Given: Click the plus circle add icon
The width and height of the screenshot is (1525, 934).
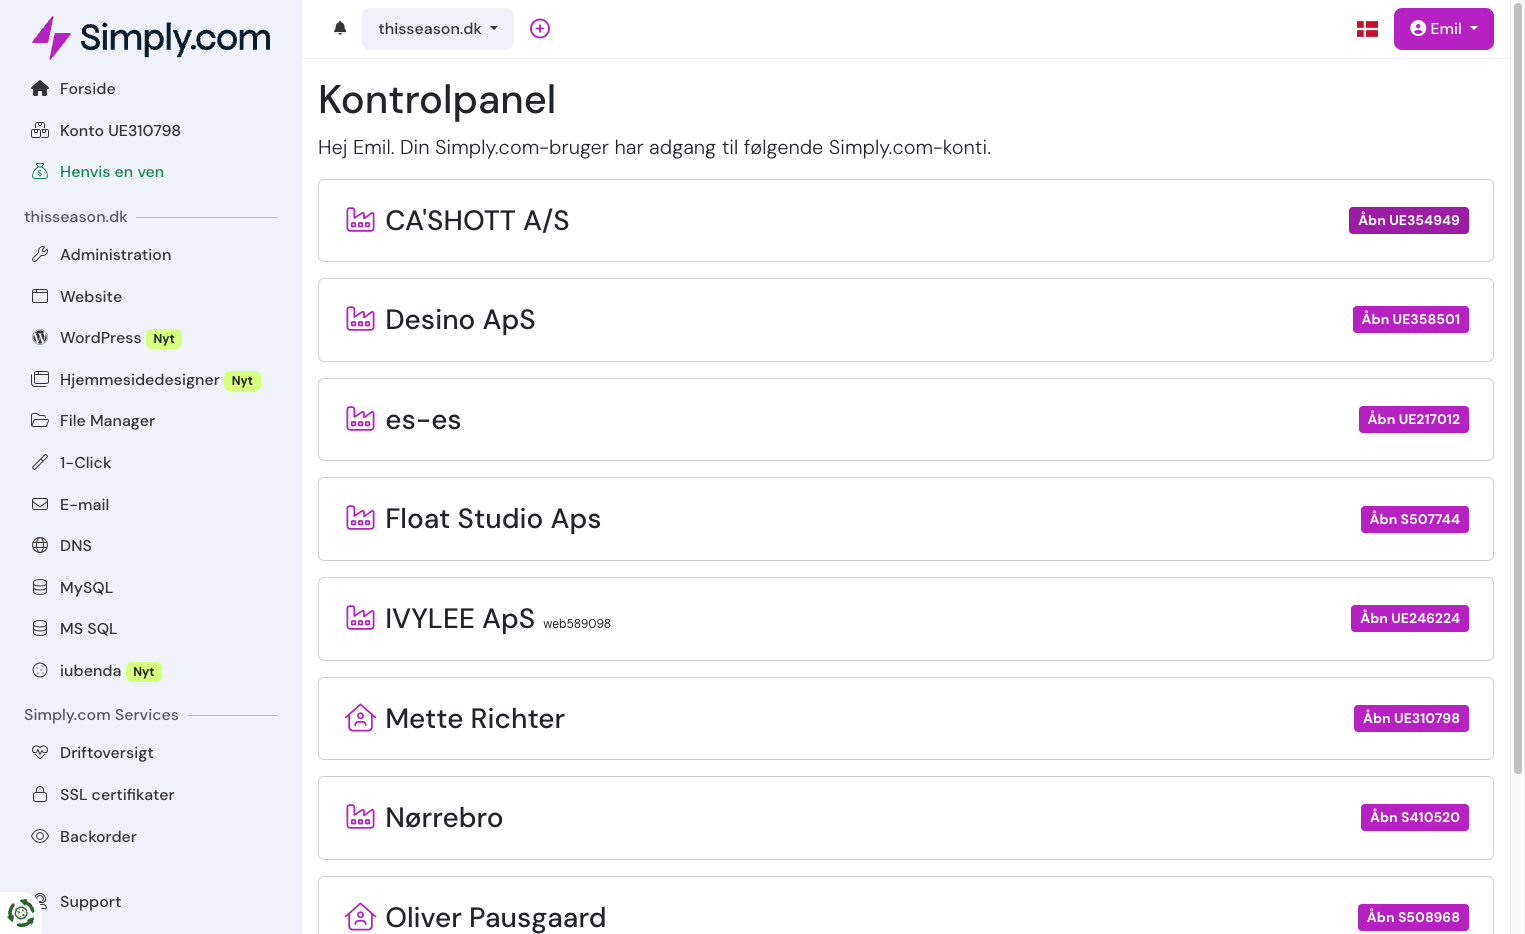Looking at the screenshot, I should [540, 29].
